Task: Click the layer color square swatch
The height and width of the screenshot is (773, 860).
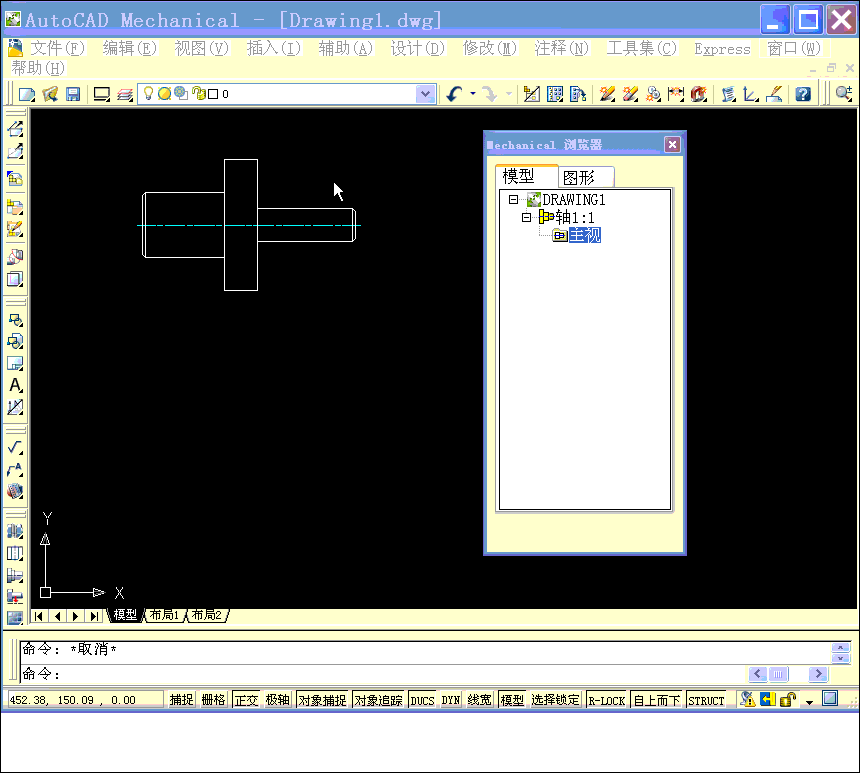Action: click(213, 94)
